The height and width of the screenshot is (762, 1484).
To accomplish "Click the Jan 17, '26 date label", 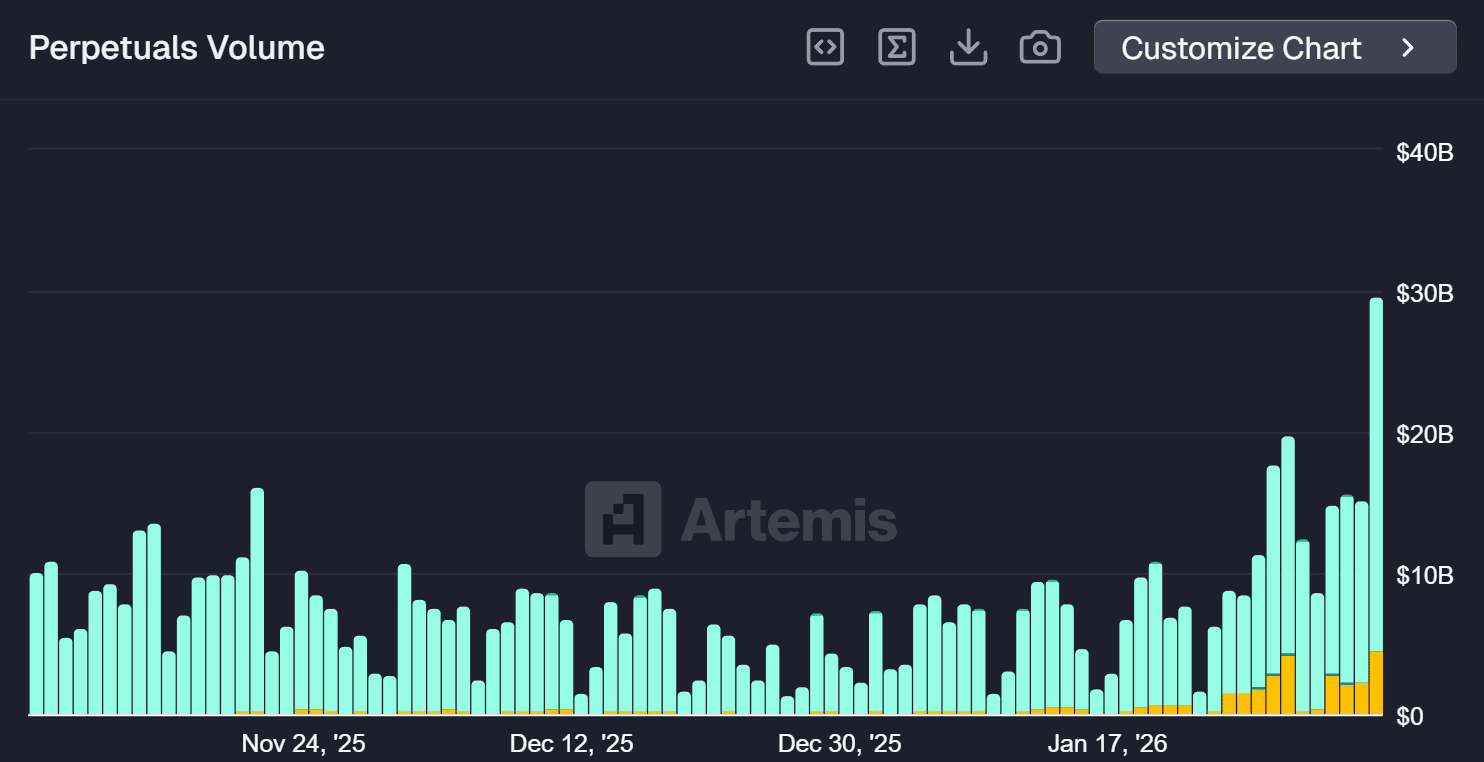I will (1107, 744).
